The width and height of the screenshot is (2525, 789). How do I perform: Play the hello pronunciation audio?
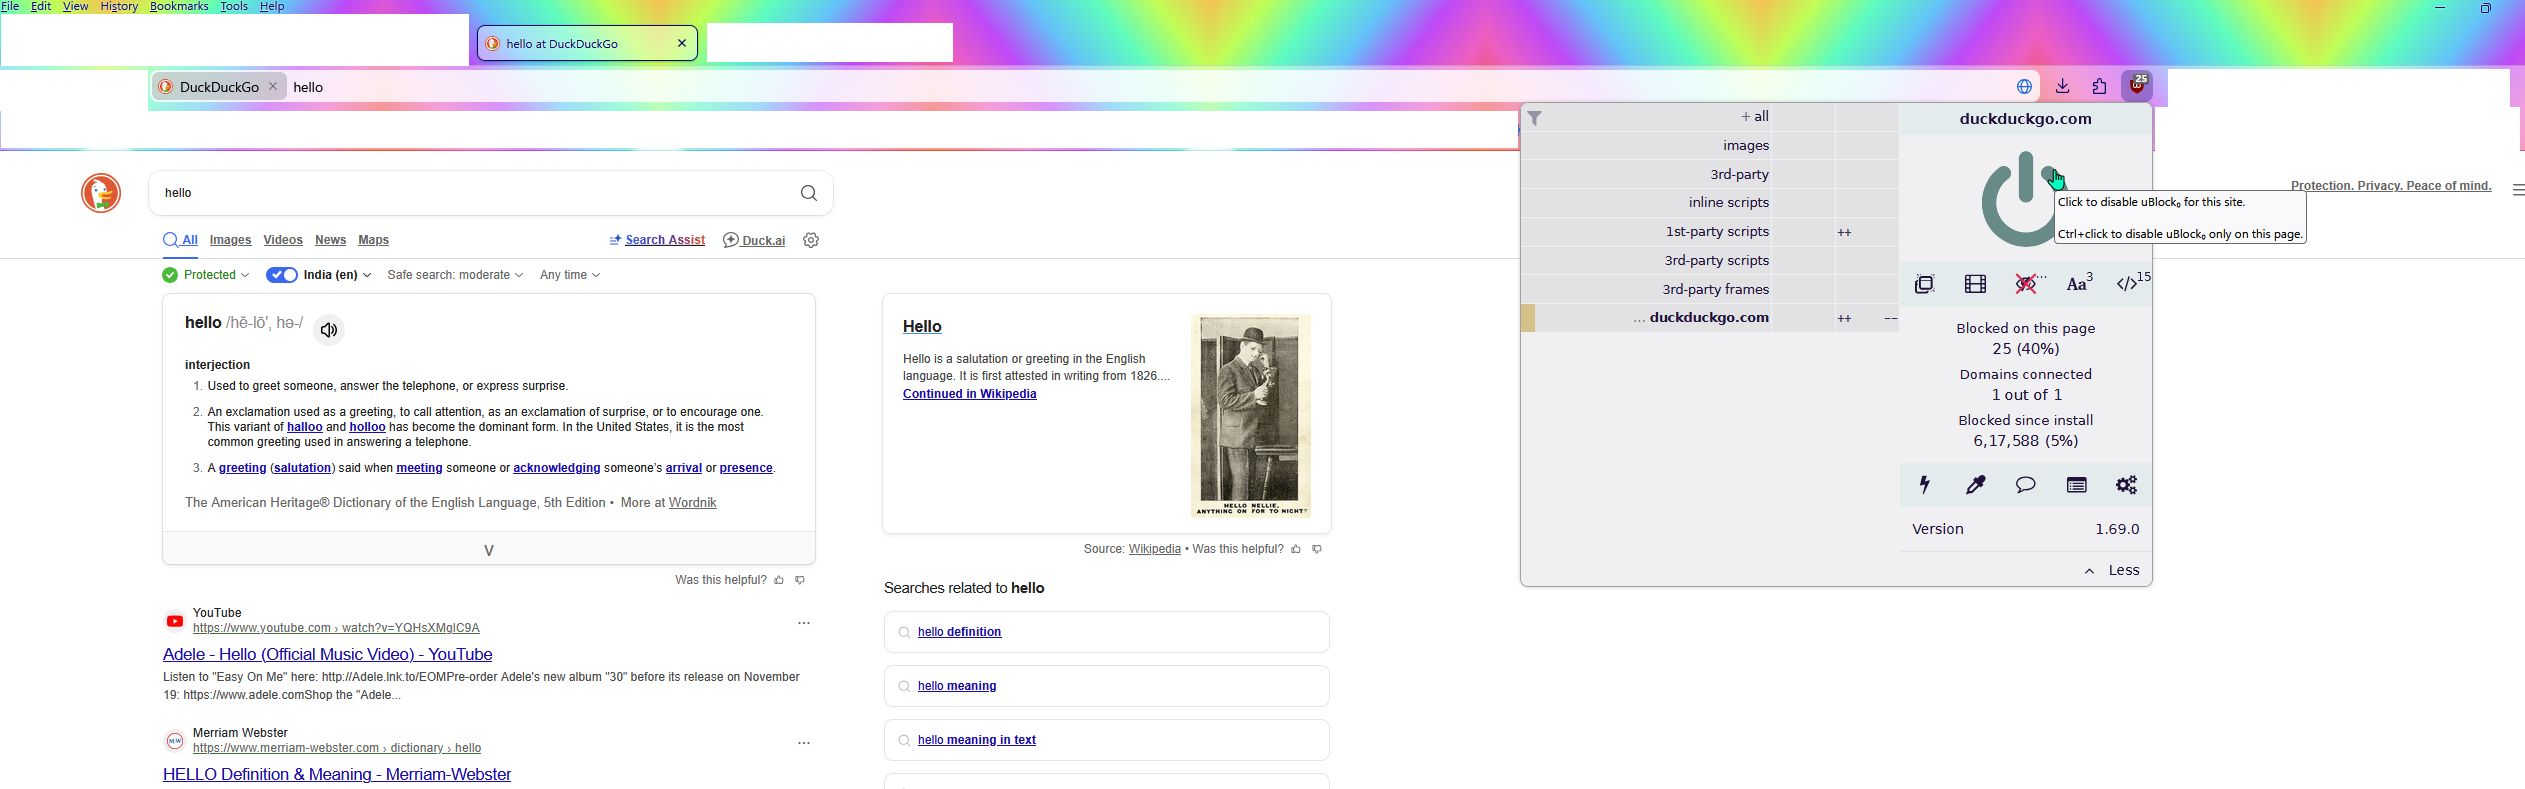329,330
